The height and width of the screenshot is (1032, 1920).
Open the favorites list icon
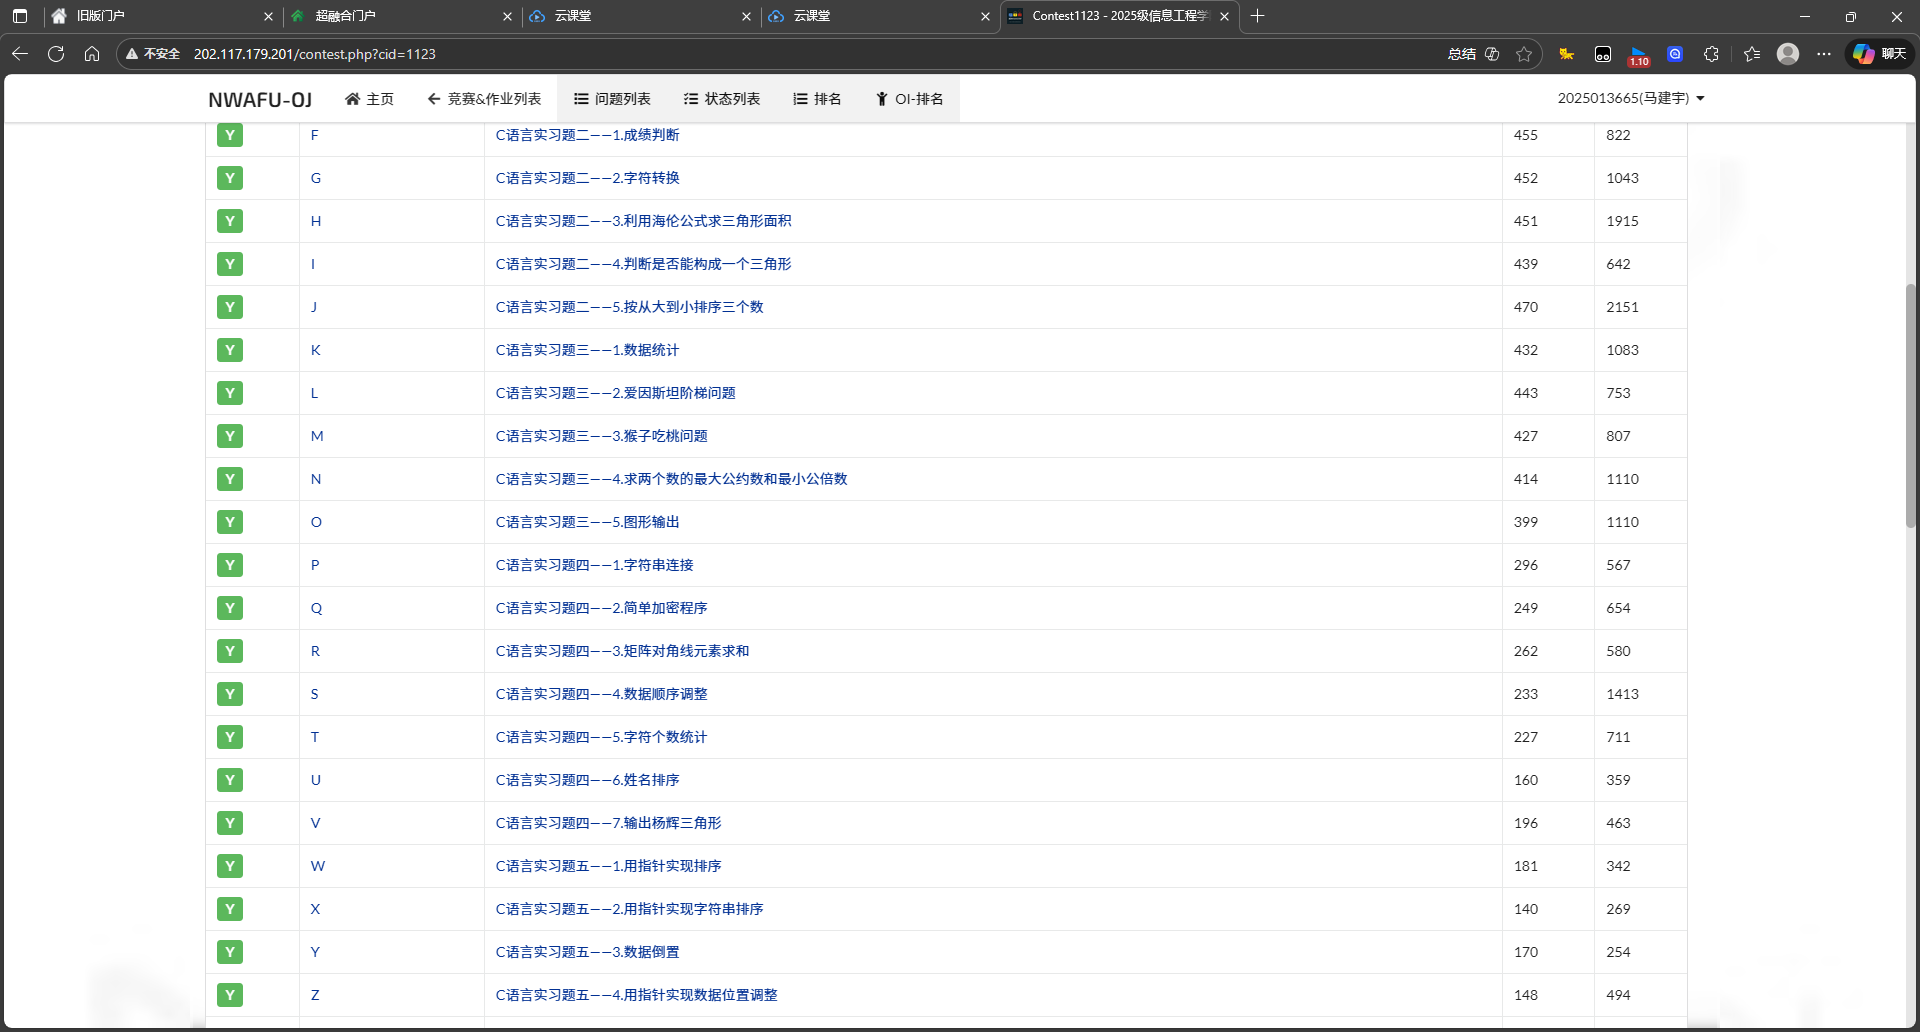tap(1752, 54)
